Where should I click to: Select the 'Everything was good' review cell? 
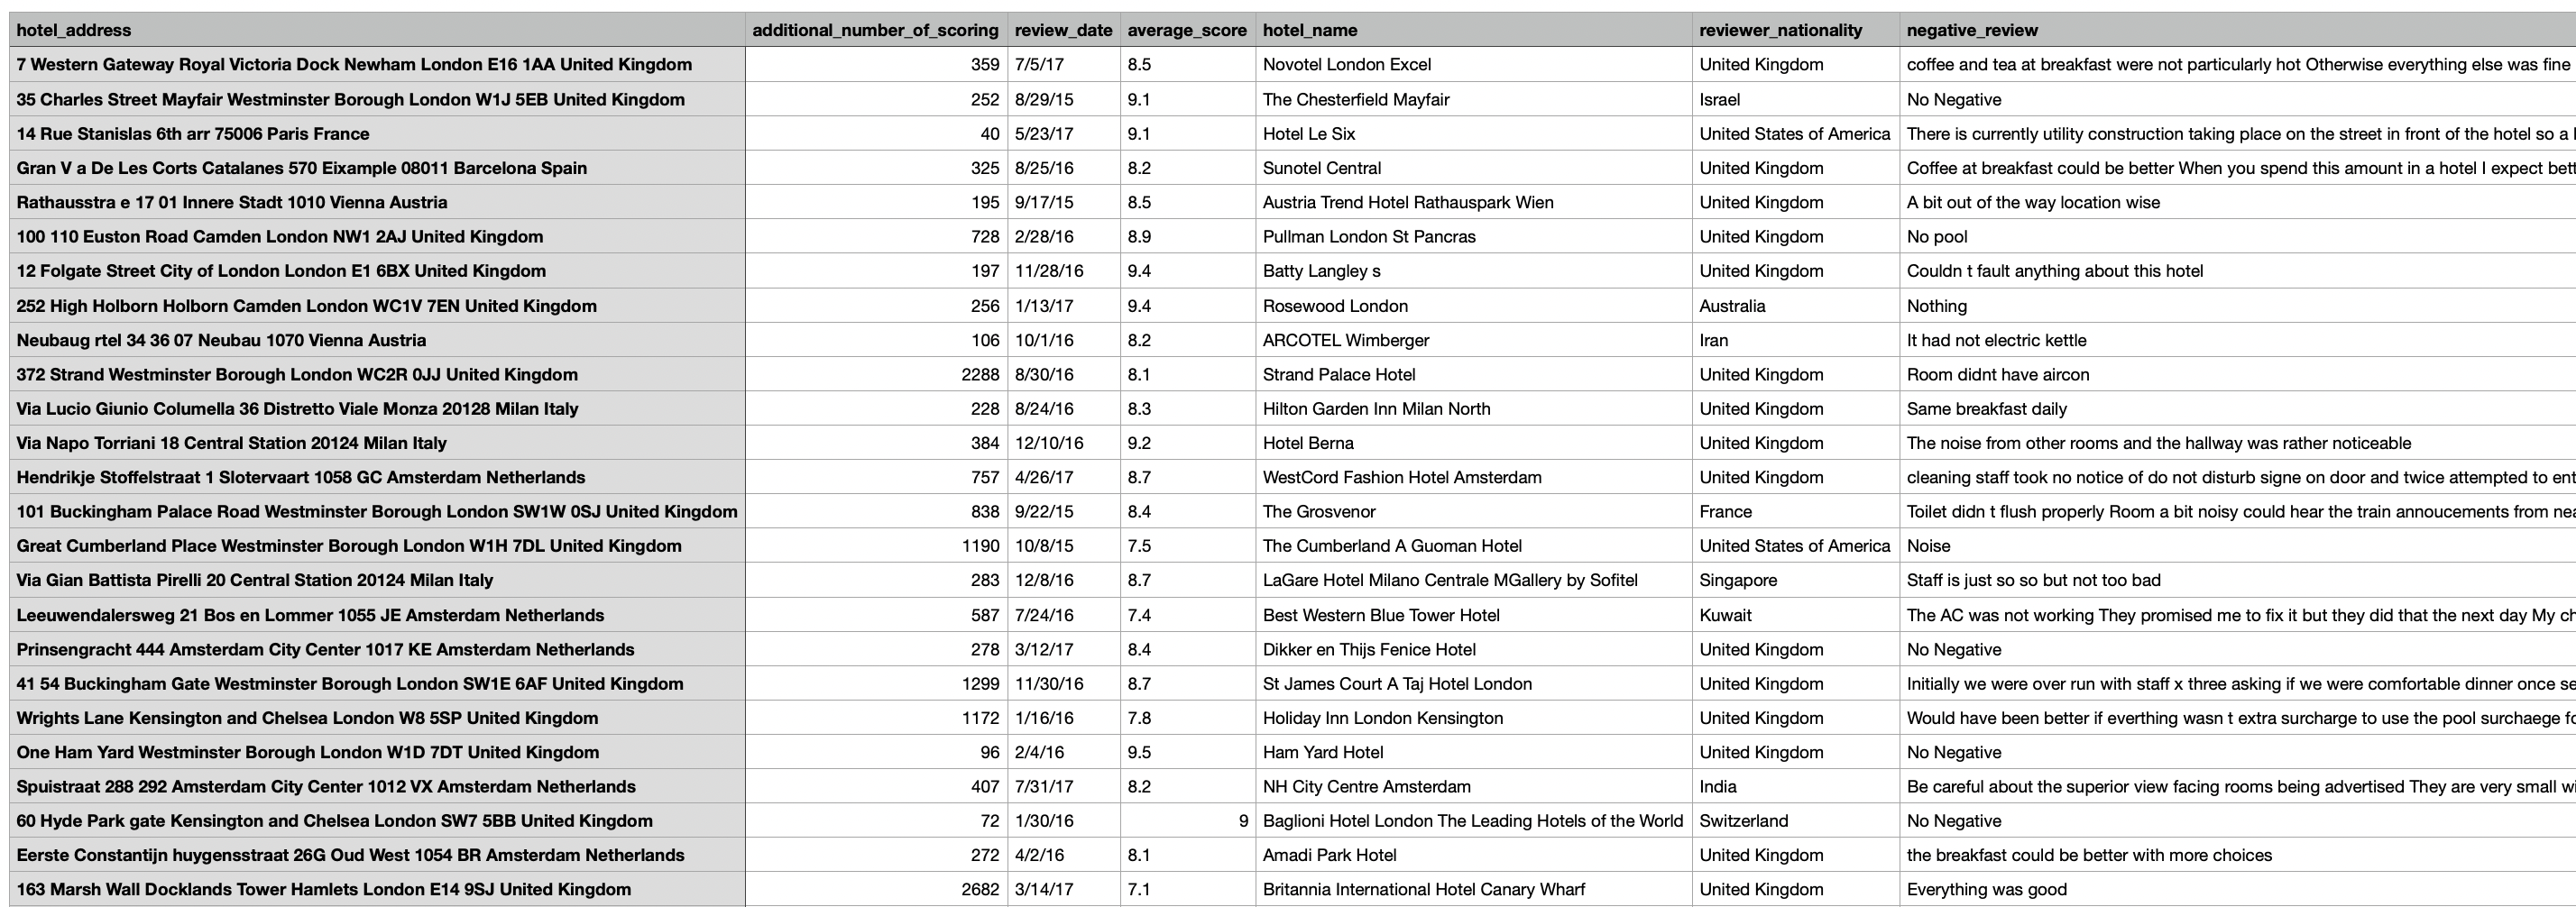click(2238, 890)
